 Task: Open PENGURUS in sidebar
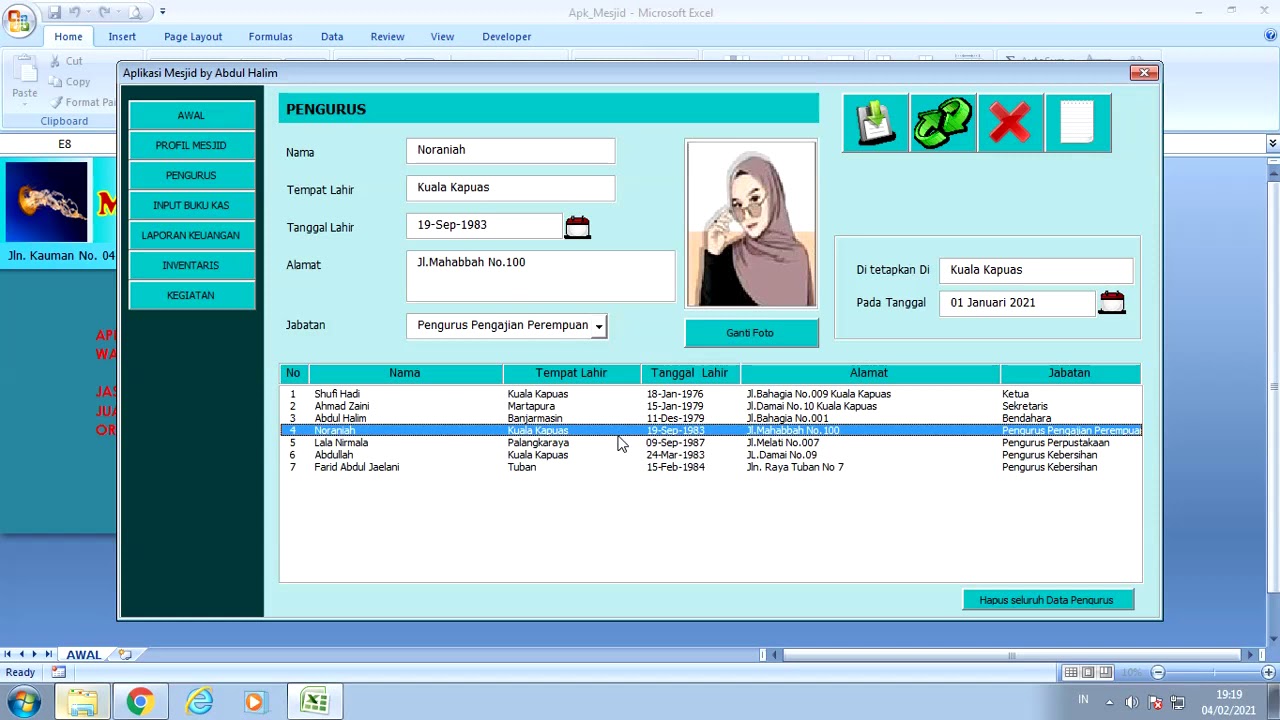point(191,176)
